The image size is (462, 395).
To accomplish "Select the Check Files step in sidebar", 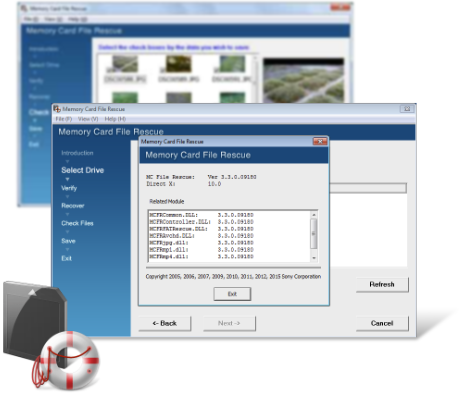I will 77,223.
